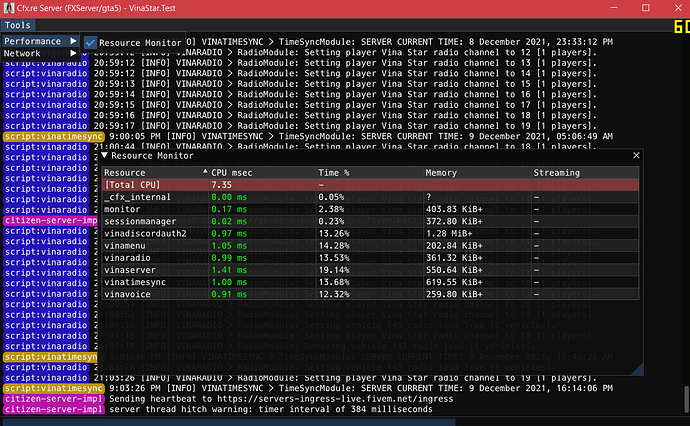
Task: Open the Network submenu
Action: [x=40, y=53]
